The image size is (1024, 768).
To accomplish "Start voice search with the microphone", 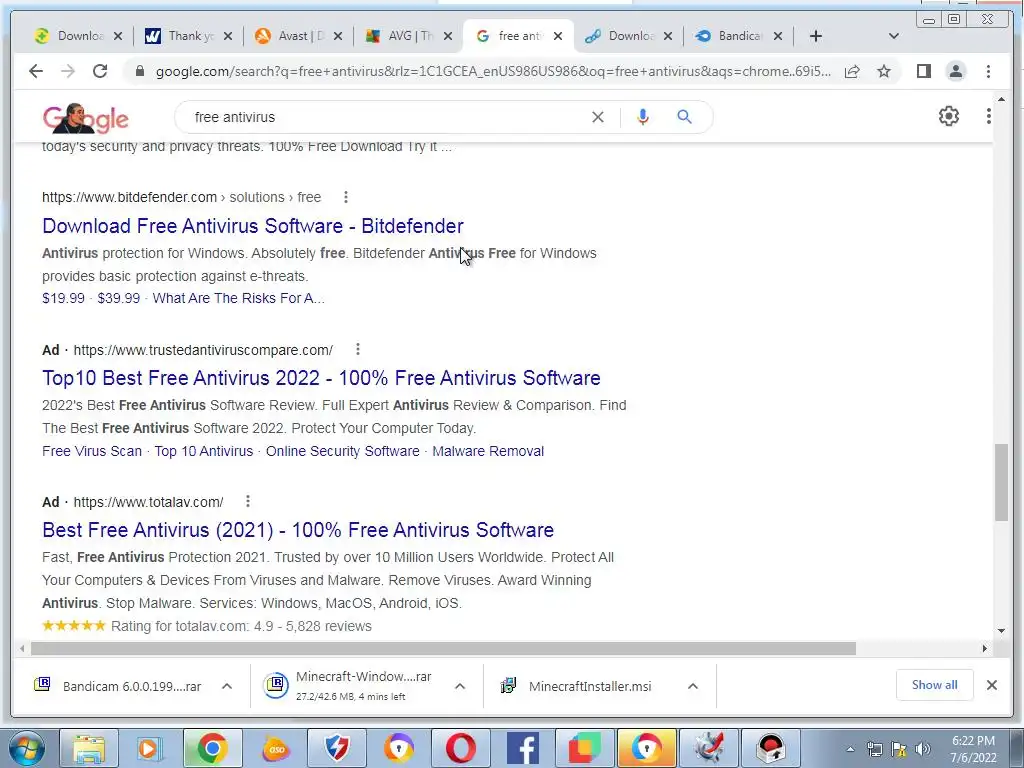I will point(643,117).
